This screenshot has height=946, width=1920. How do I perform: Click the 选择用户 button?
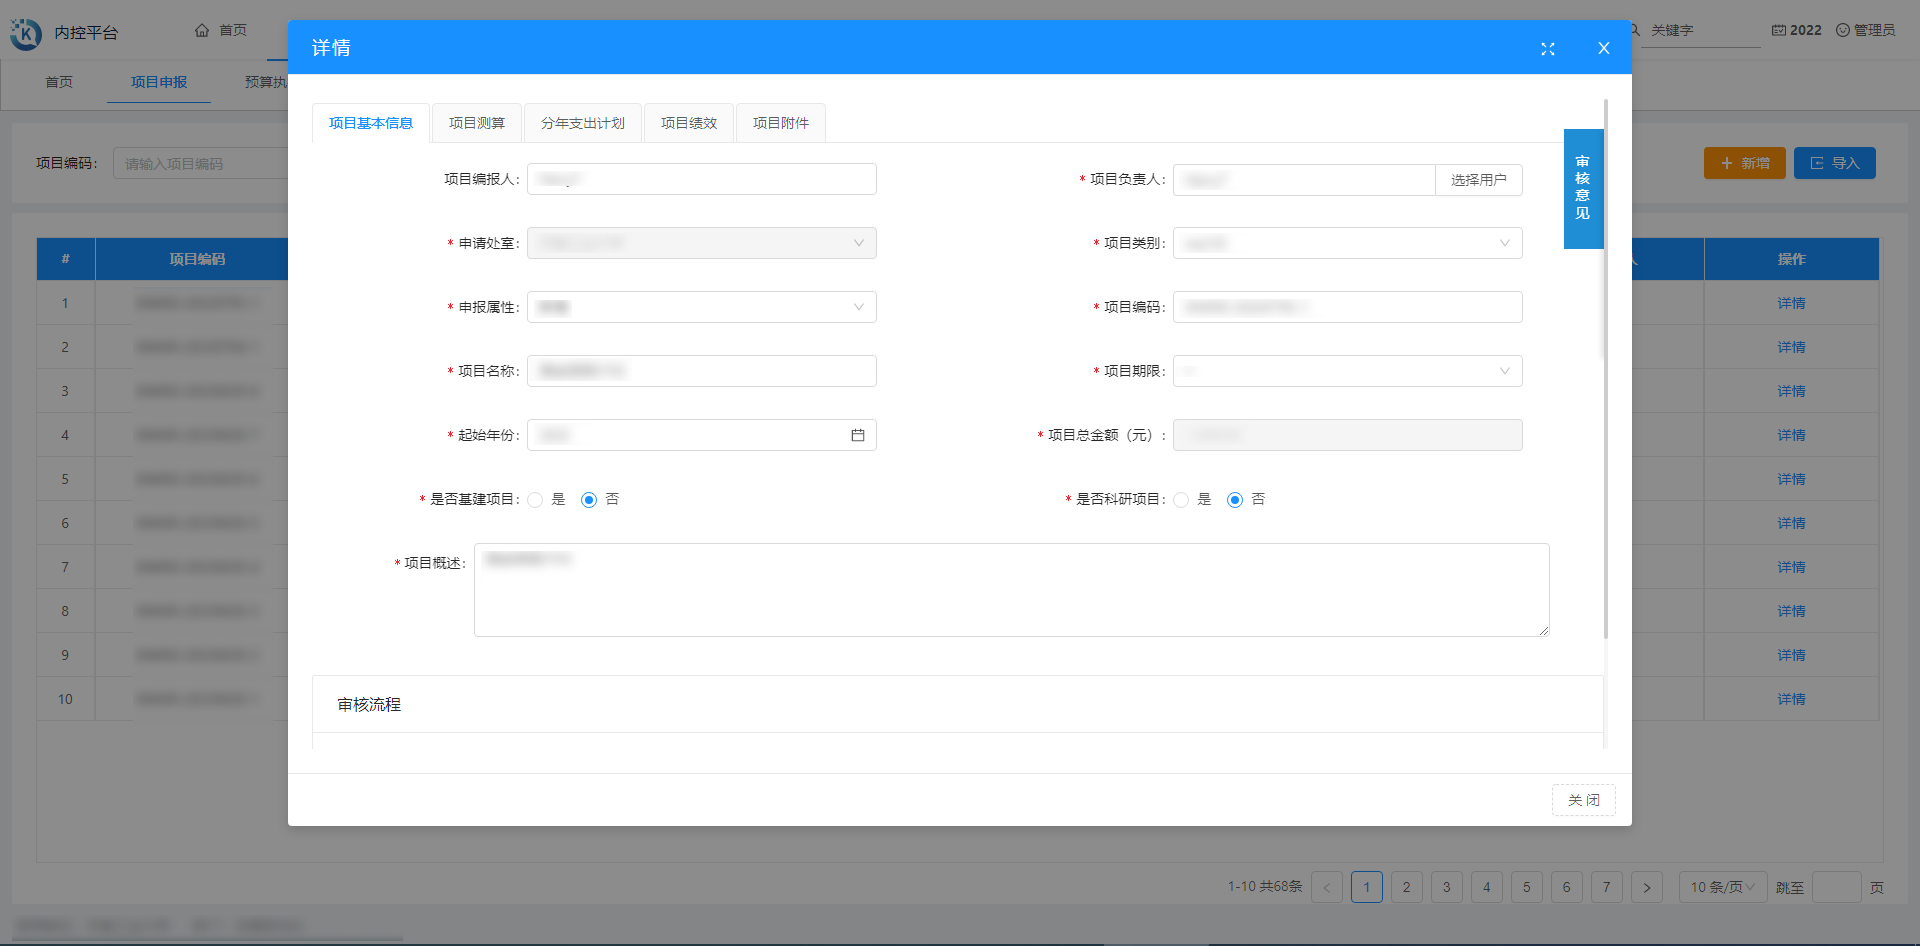[x=1478, y=180]
